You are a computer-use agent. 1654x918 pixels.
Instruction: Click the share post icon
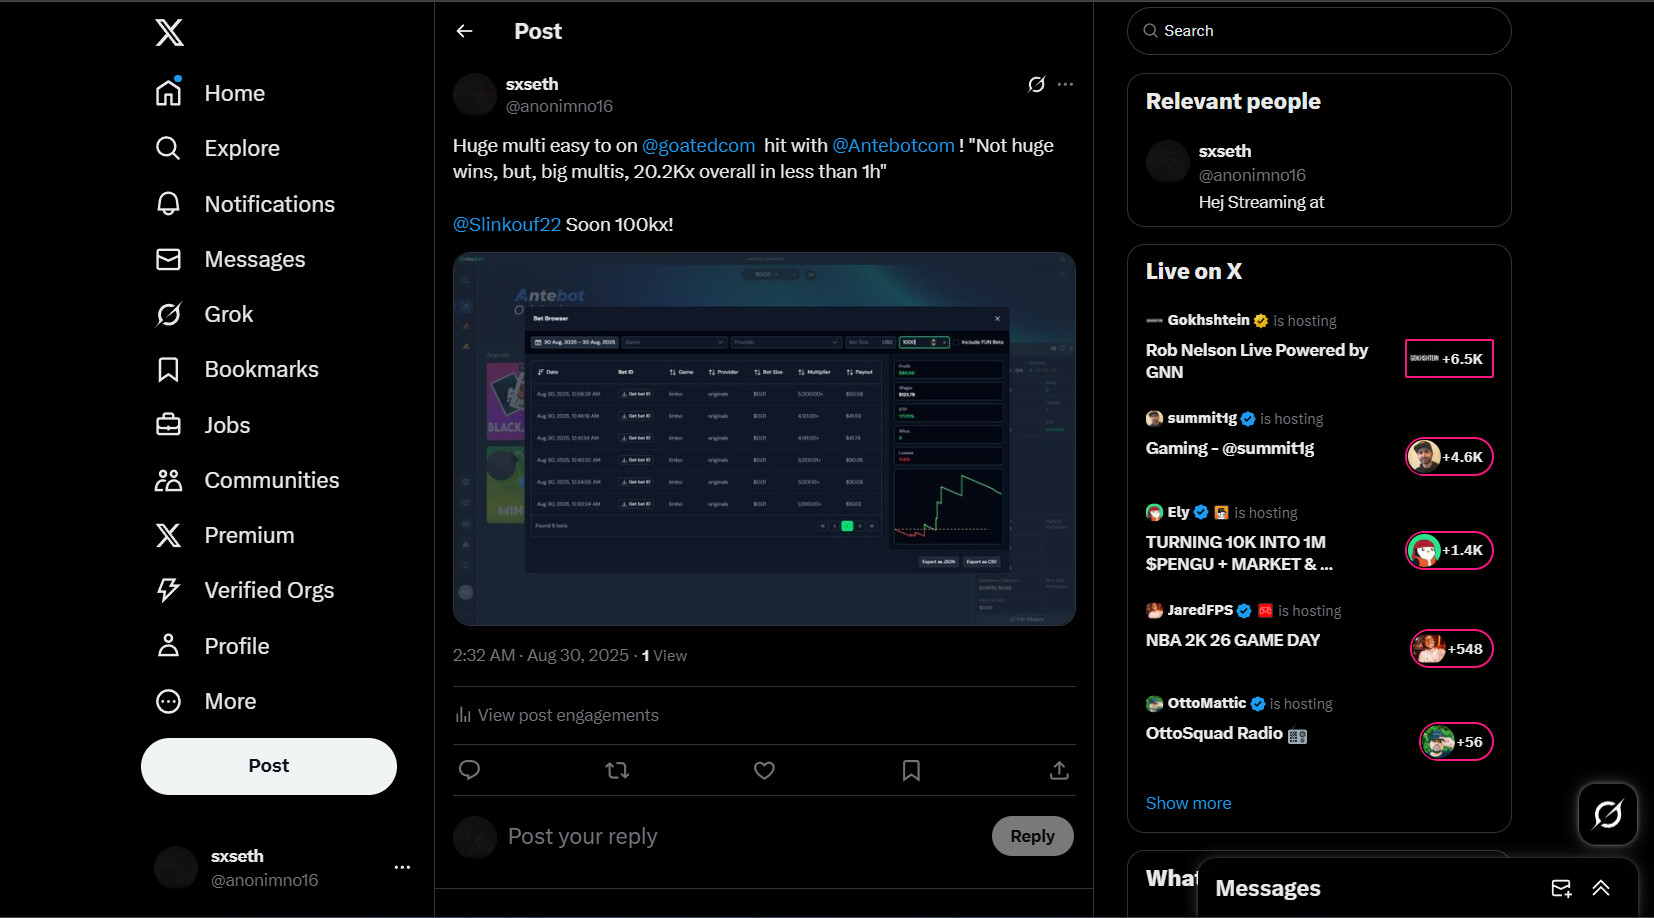(1059, 770)
